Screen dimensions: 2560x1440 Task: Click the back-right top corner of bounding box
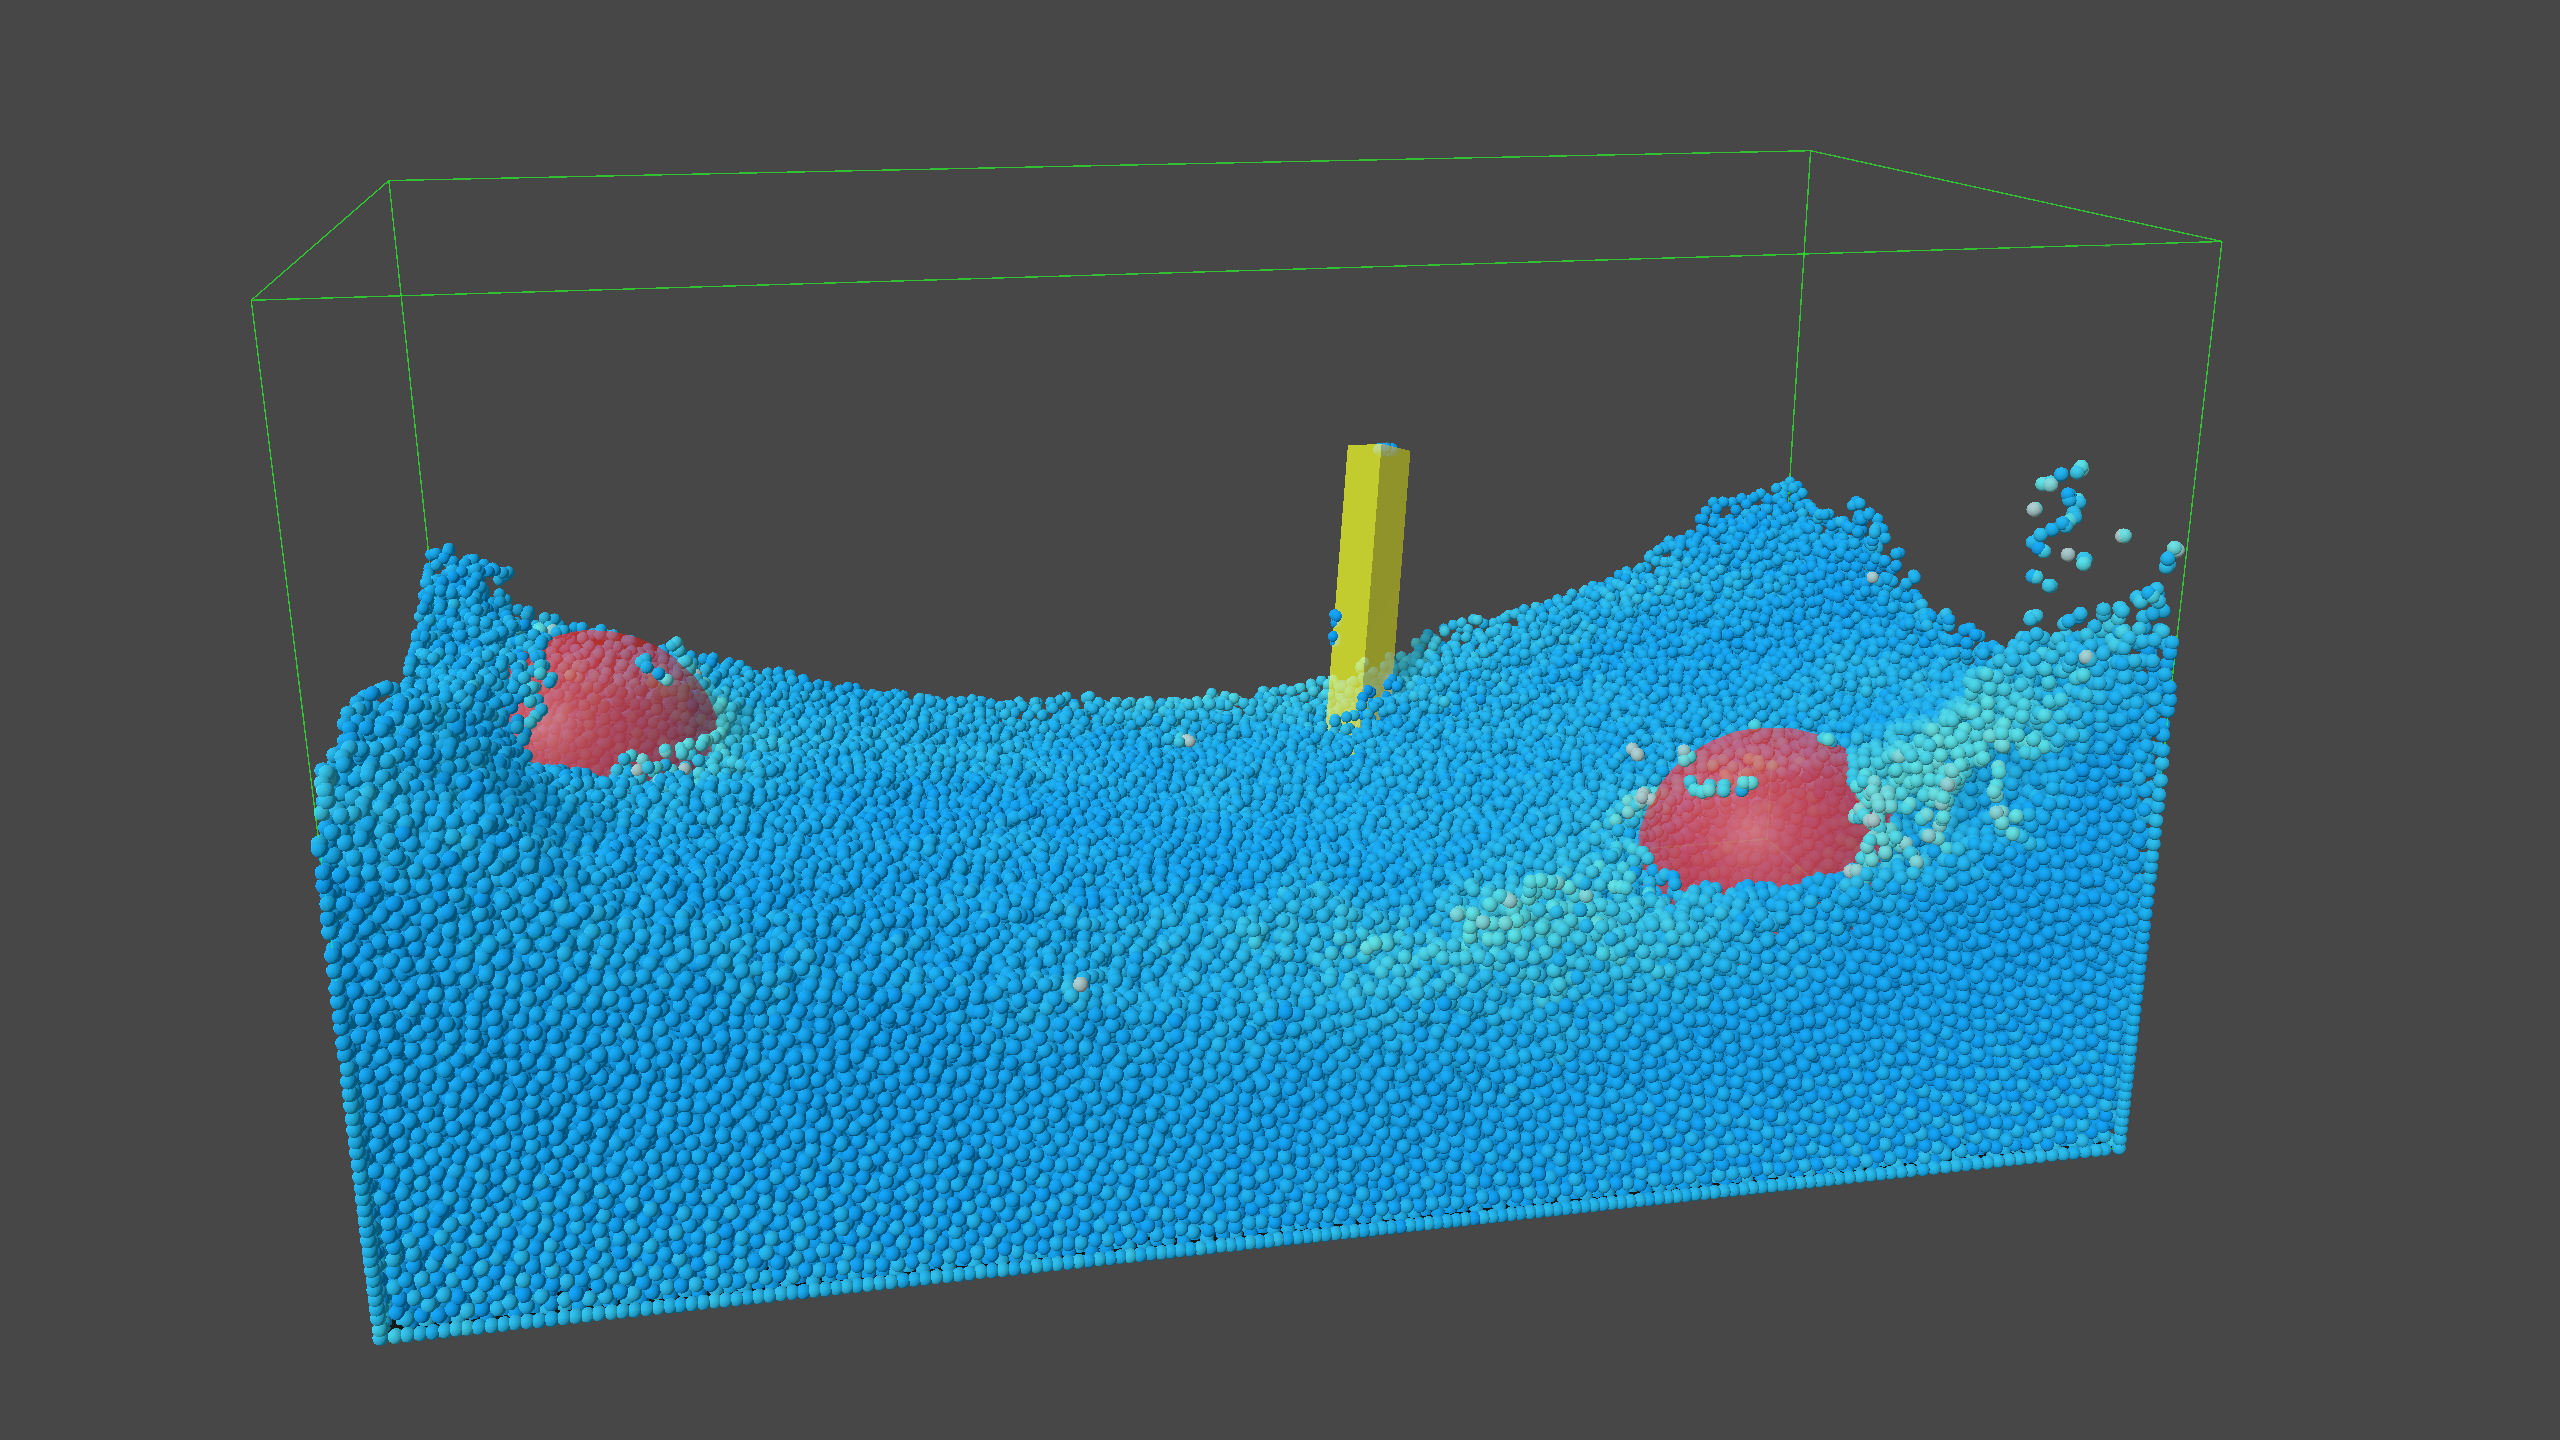point(1809,151)
